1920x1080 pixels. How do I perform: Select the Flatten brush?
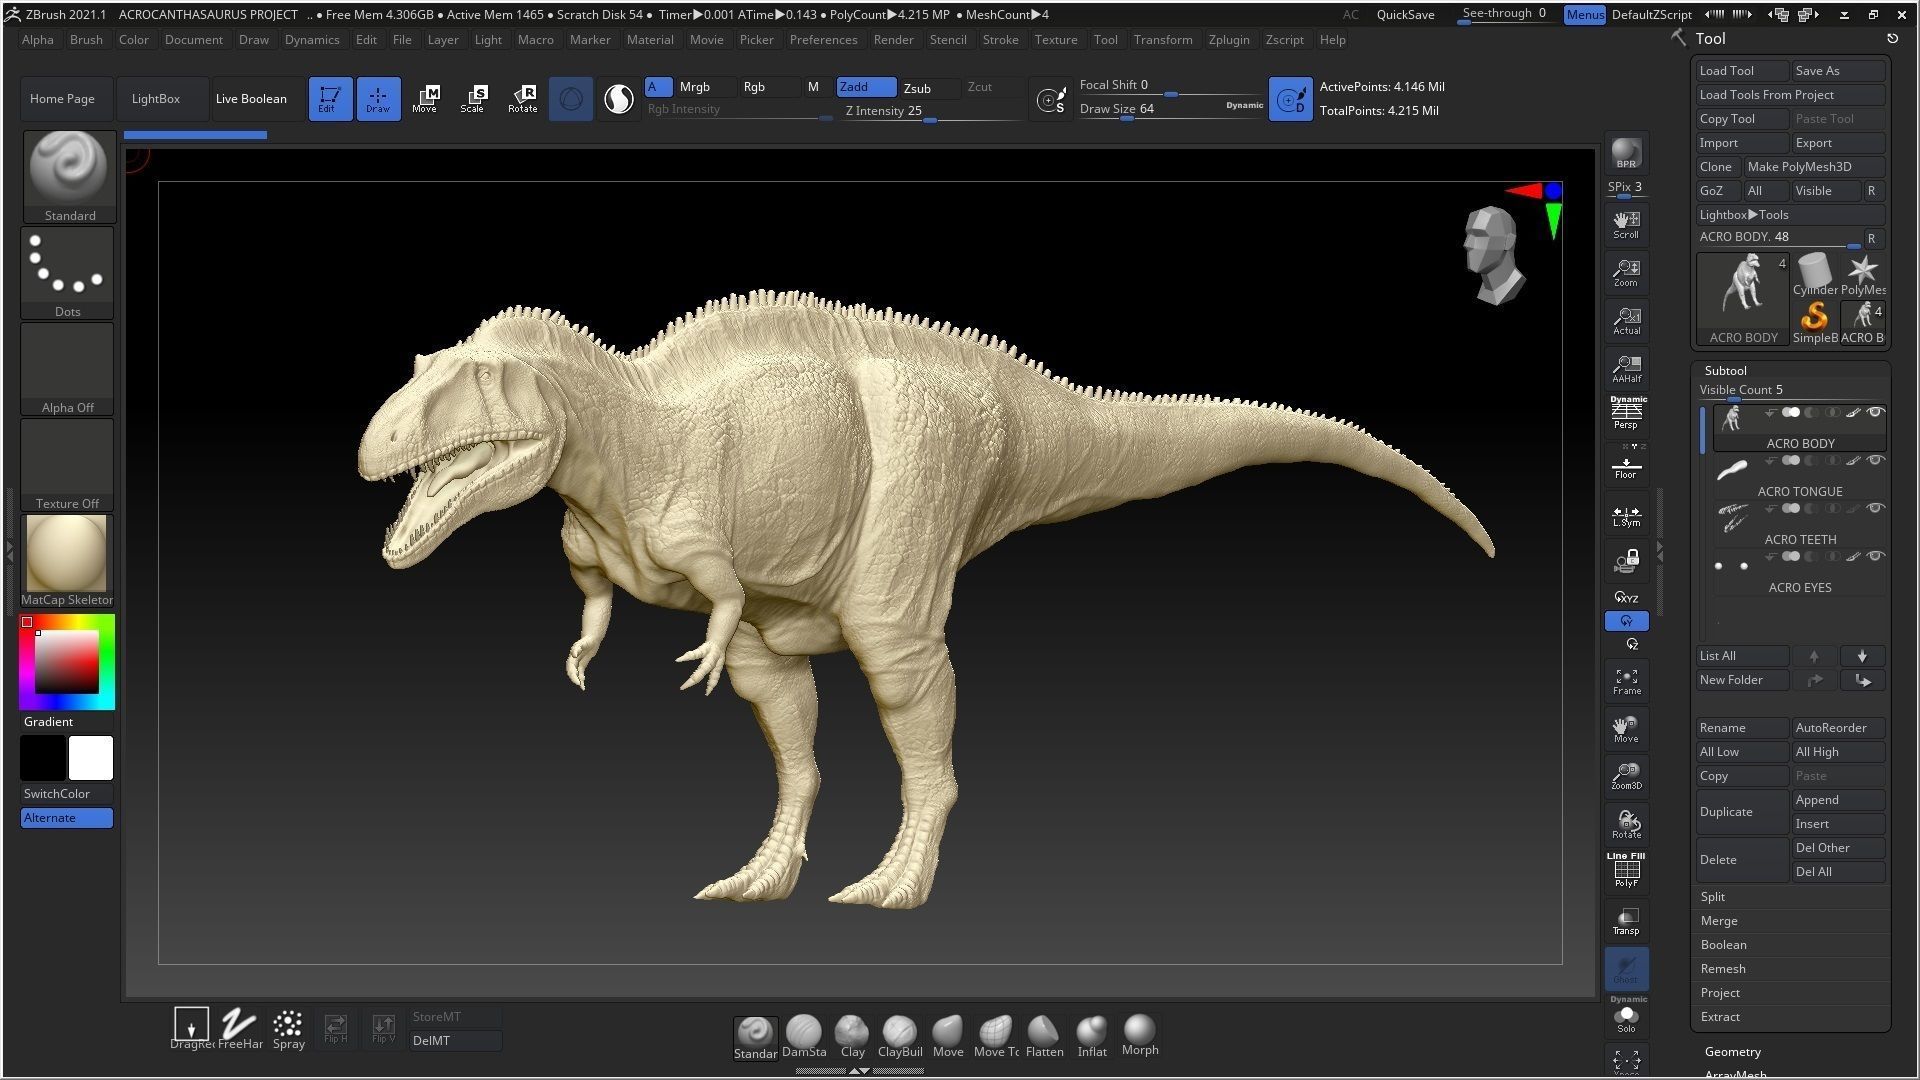[1044, 1036]
